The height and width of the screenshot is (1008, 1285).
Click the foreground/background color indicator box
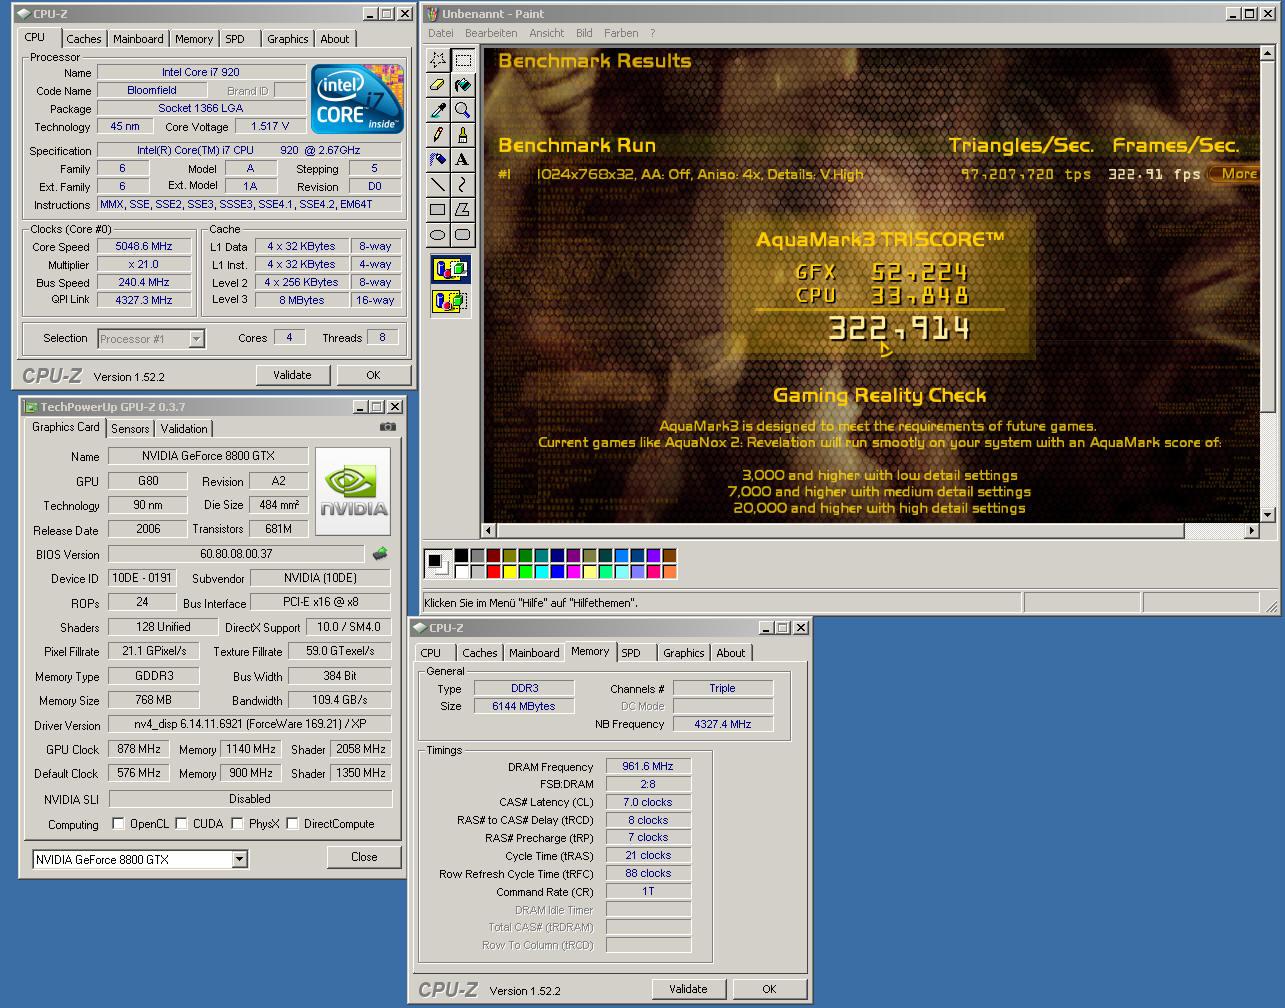437,564
